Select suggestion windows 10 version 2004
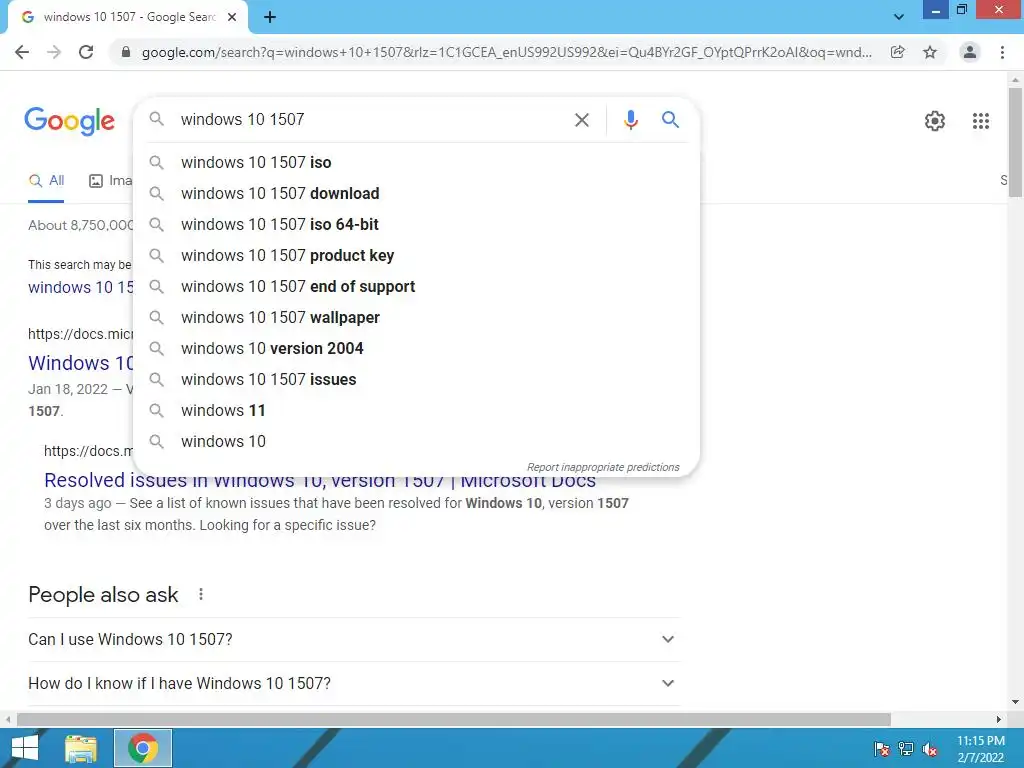1024x768 pixels. pos(416,348)
